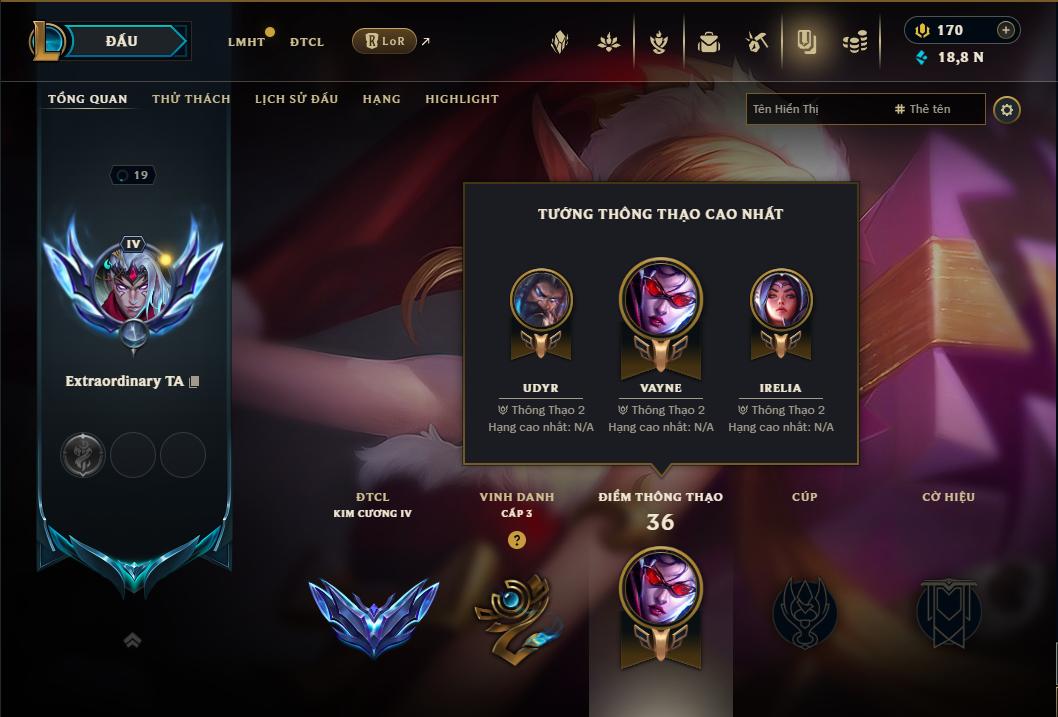Viewport: 1058px width, 717px height.
Task: Go to the Highlight tab
Action: pos(462,99)
